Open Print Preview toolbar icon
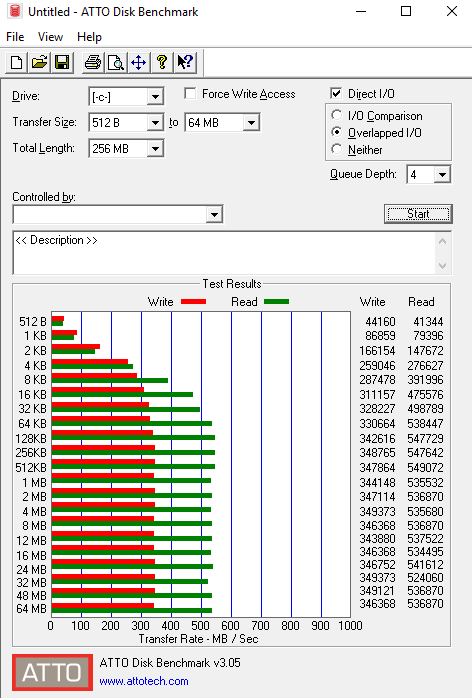Screen dimensions: 472x698 116,62
